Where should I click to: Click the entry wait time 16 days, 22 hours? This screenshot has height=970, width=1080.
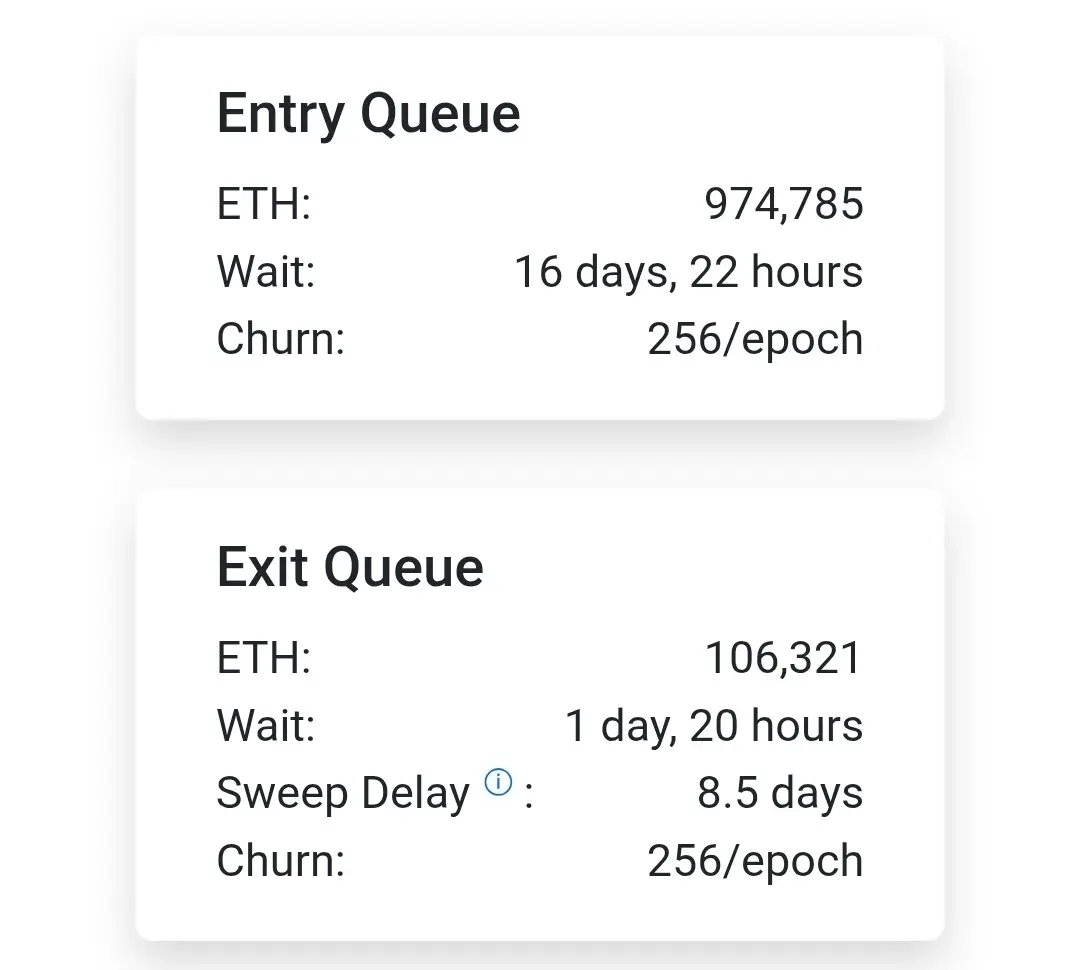pyautogui.click(x=688, y=272)
